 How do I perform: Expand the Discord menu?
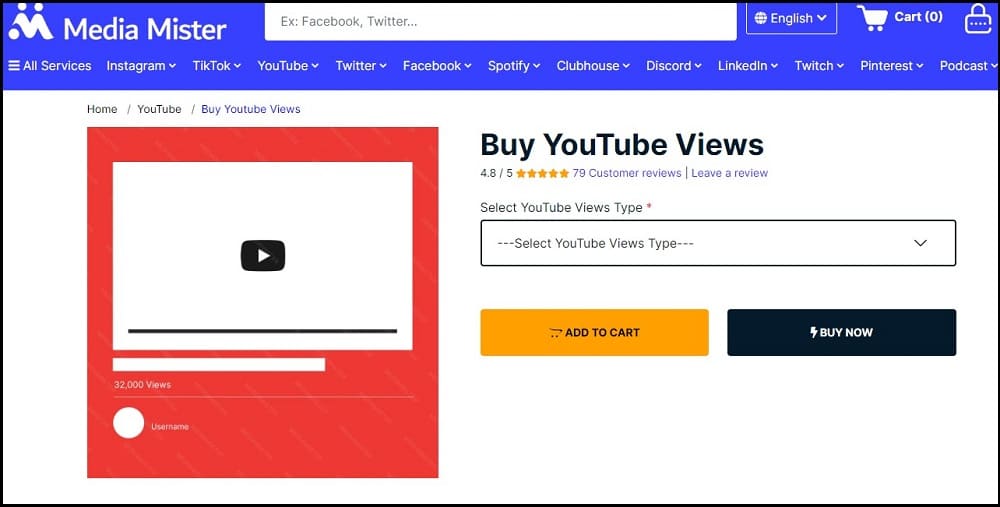point(673,66)
